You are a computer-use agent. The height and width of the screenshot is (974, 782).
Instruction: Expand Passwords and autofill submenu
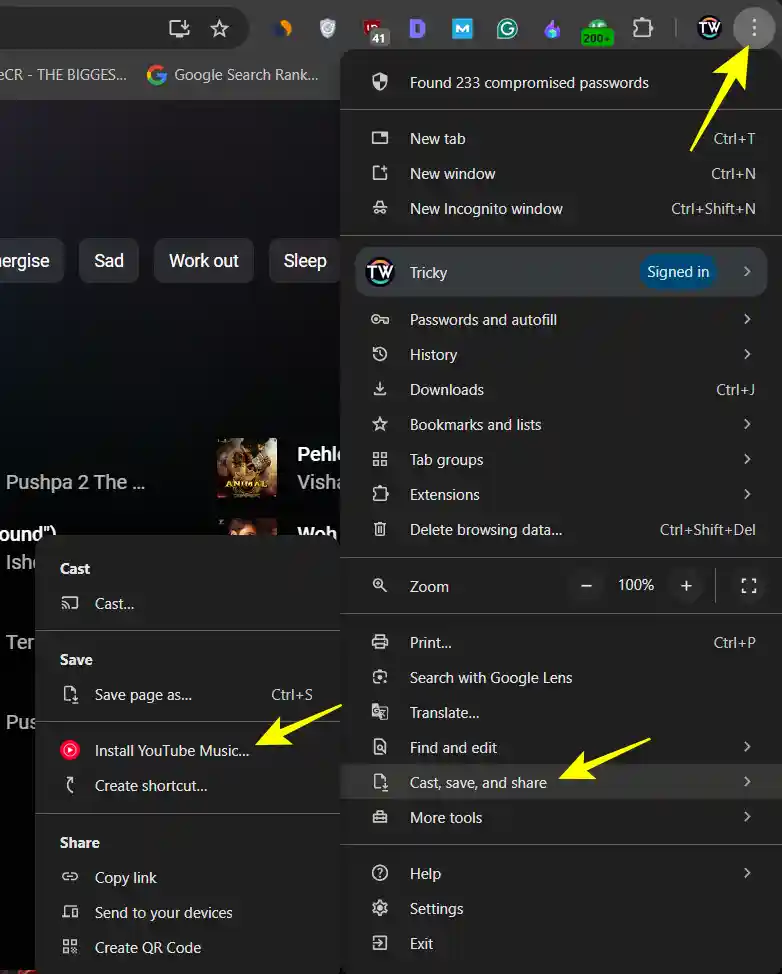click(x=561, y=319)
